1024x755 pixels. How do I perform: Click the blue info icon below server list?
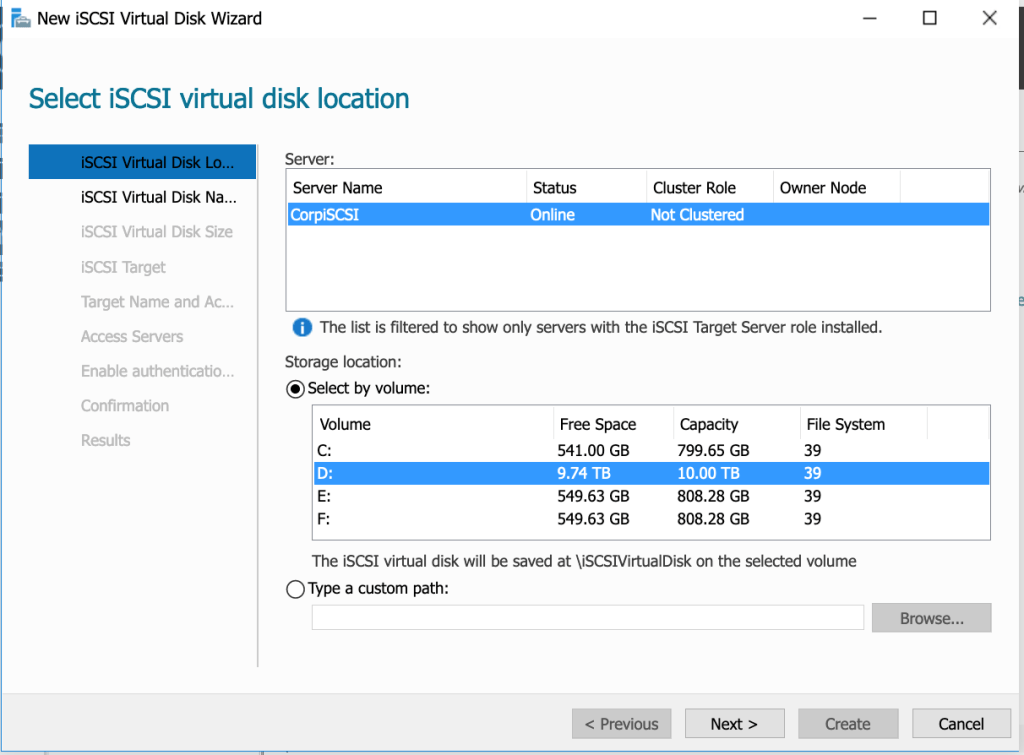pyautogui.click(x=301, y=328)
